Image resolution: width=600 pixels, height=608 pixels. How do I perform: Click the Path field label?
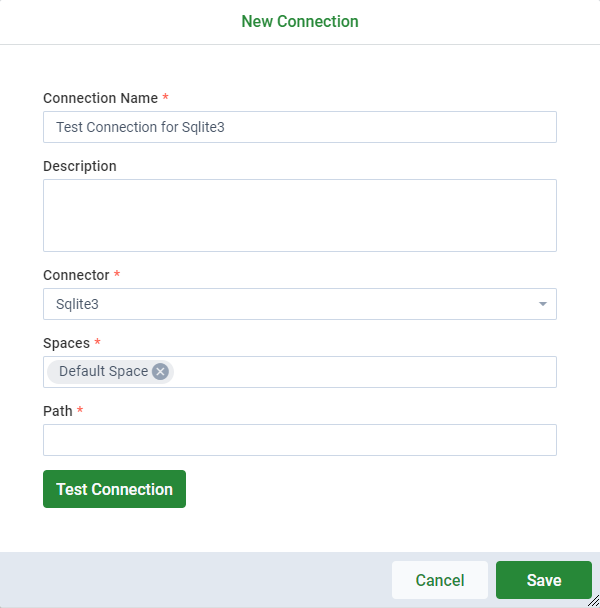58,411
